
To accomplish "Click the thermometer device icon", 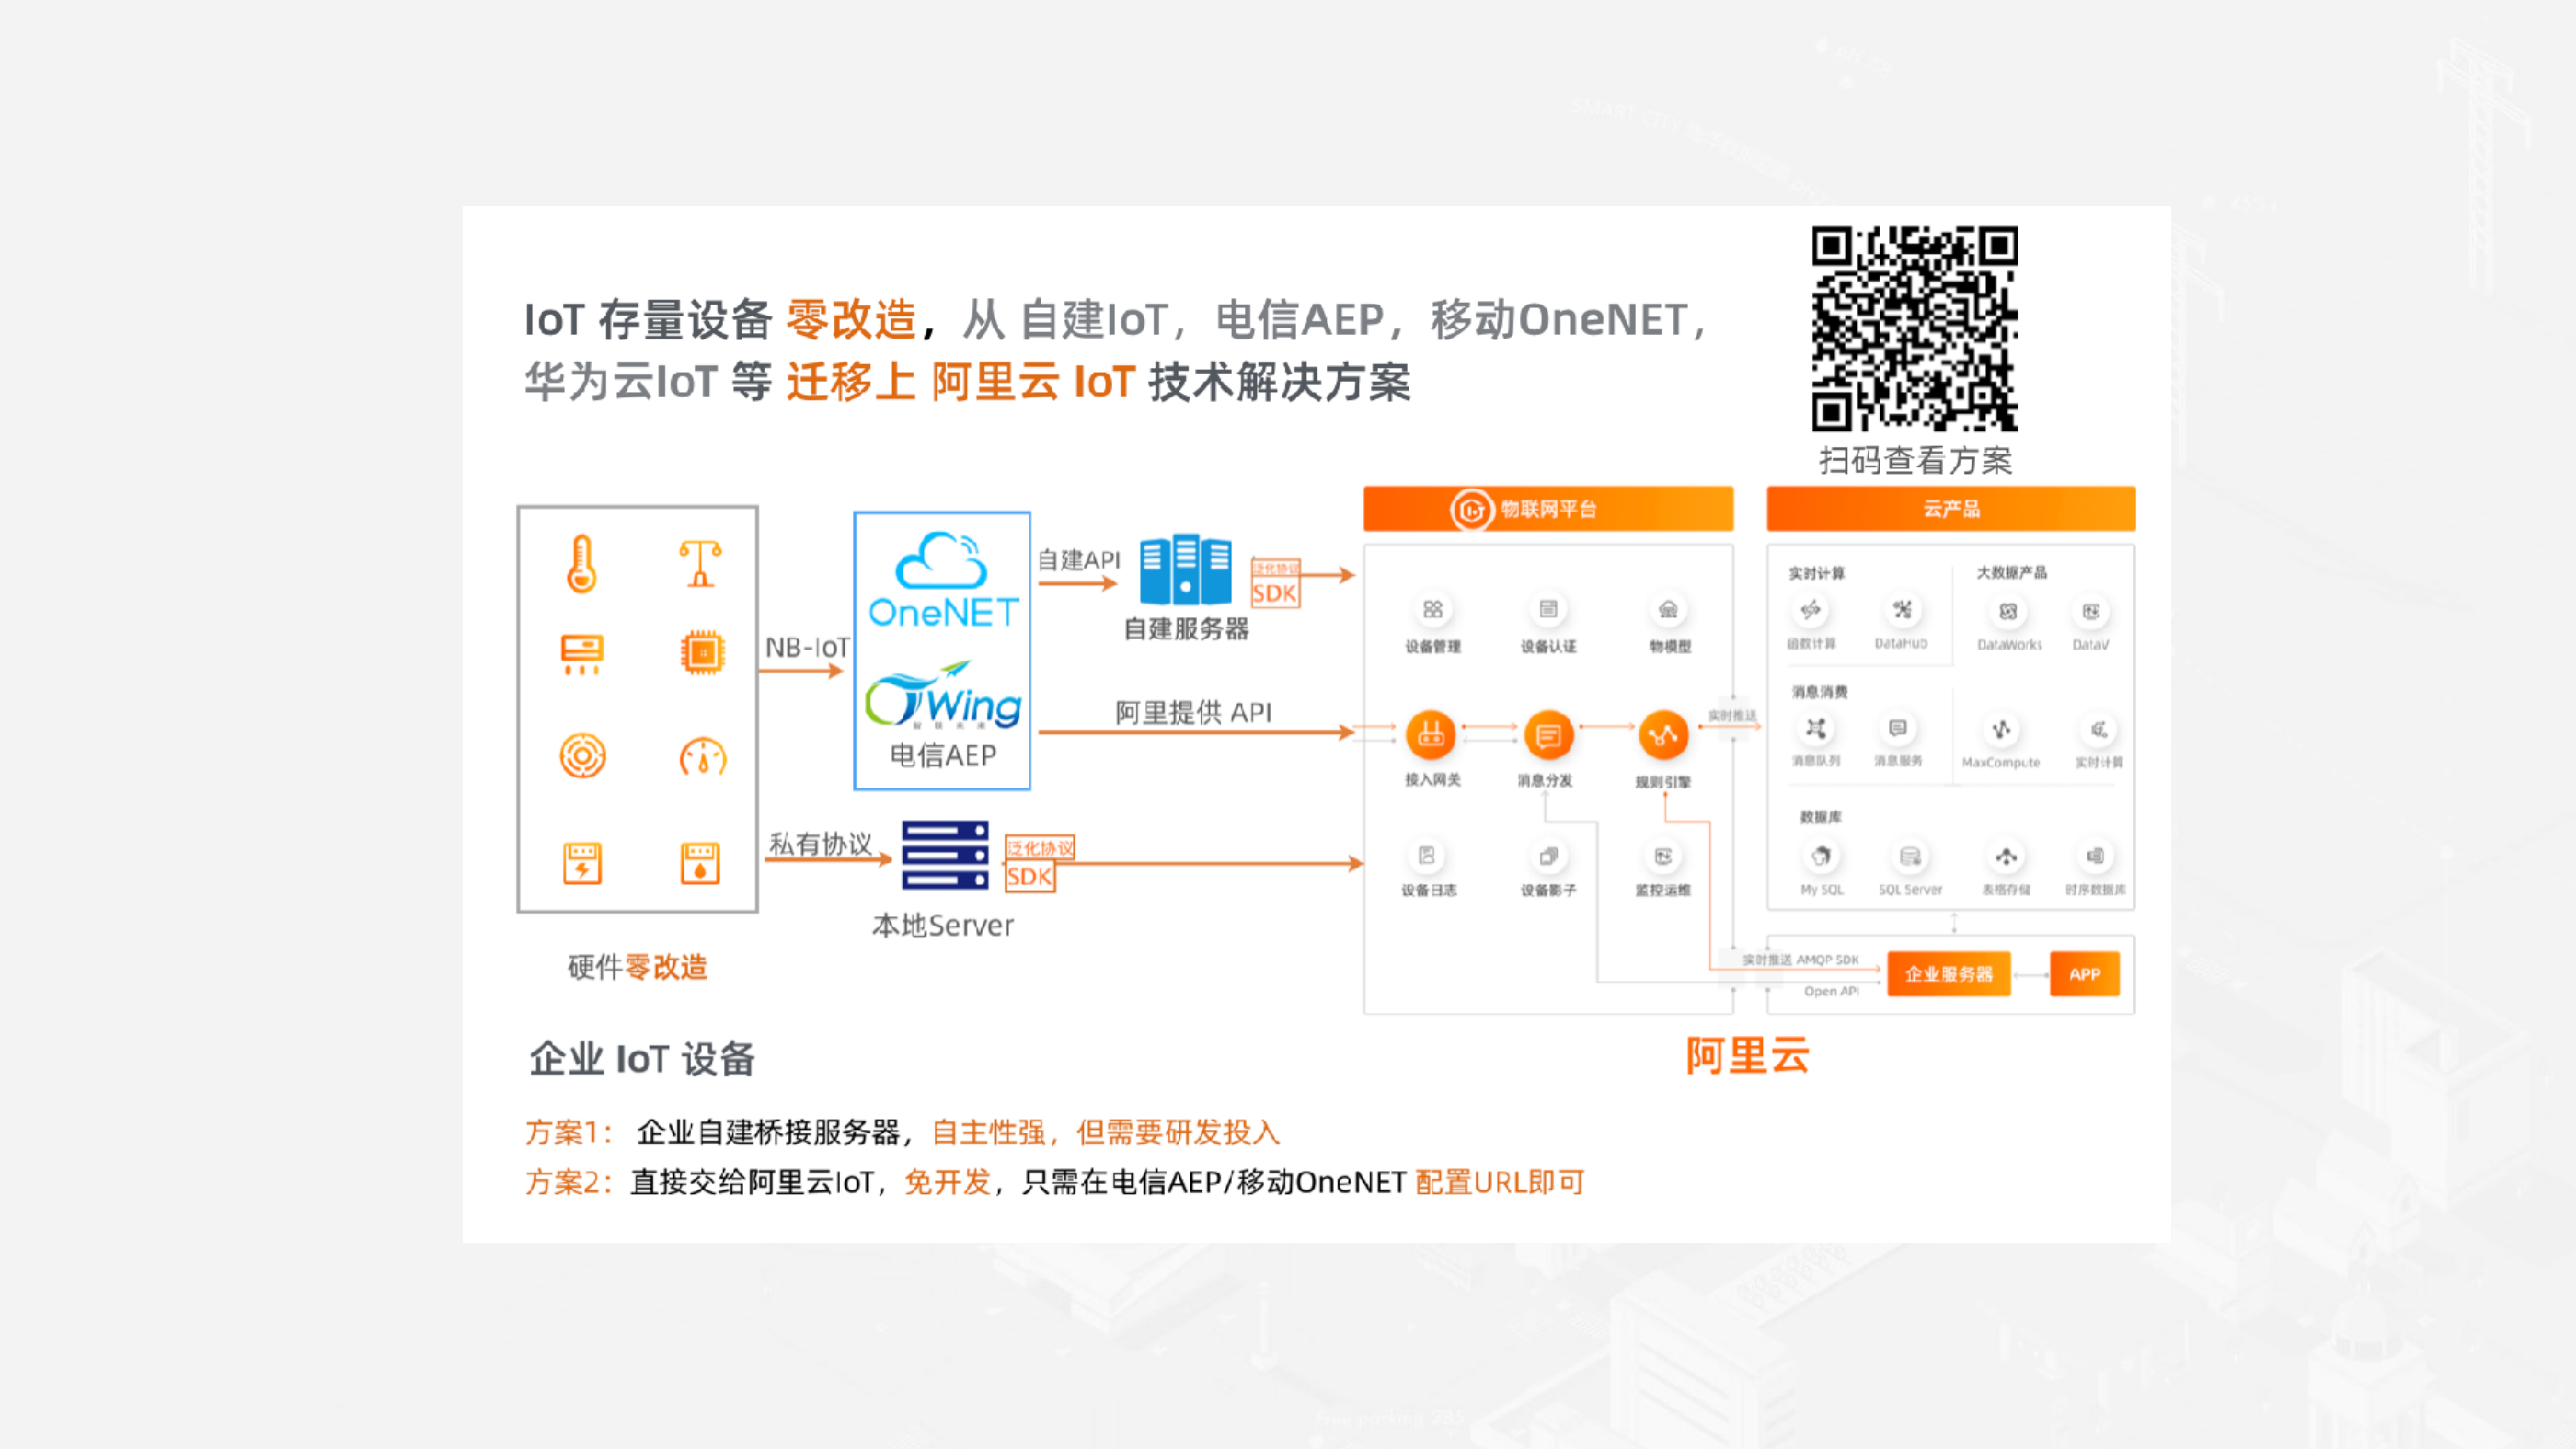I will point(582,564).
